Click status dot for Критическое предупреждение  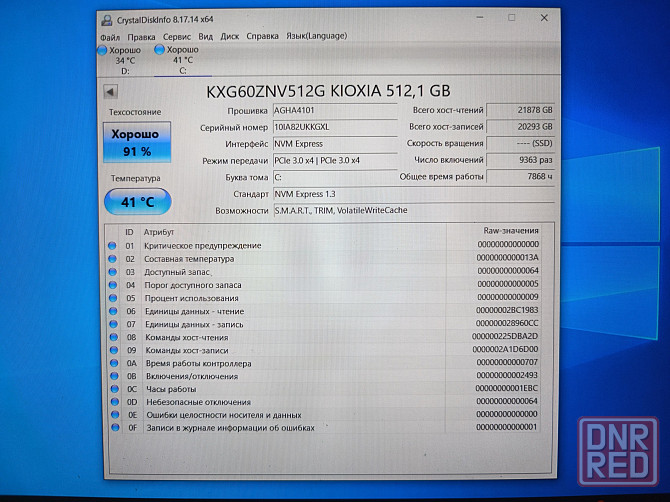point(112,246)
